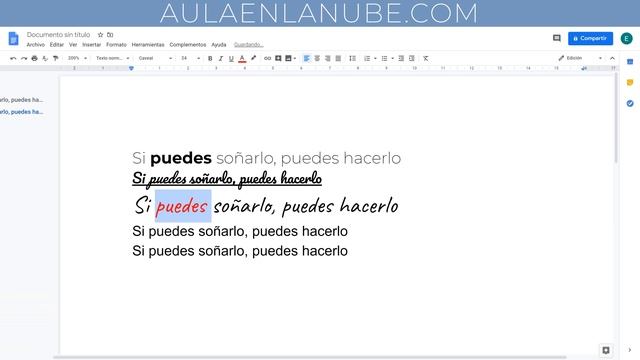Justify the text
Viewport: 640px width, 360px height.
[x=338, y=58]
